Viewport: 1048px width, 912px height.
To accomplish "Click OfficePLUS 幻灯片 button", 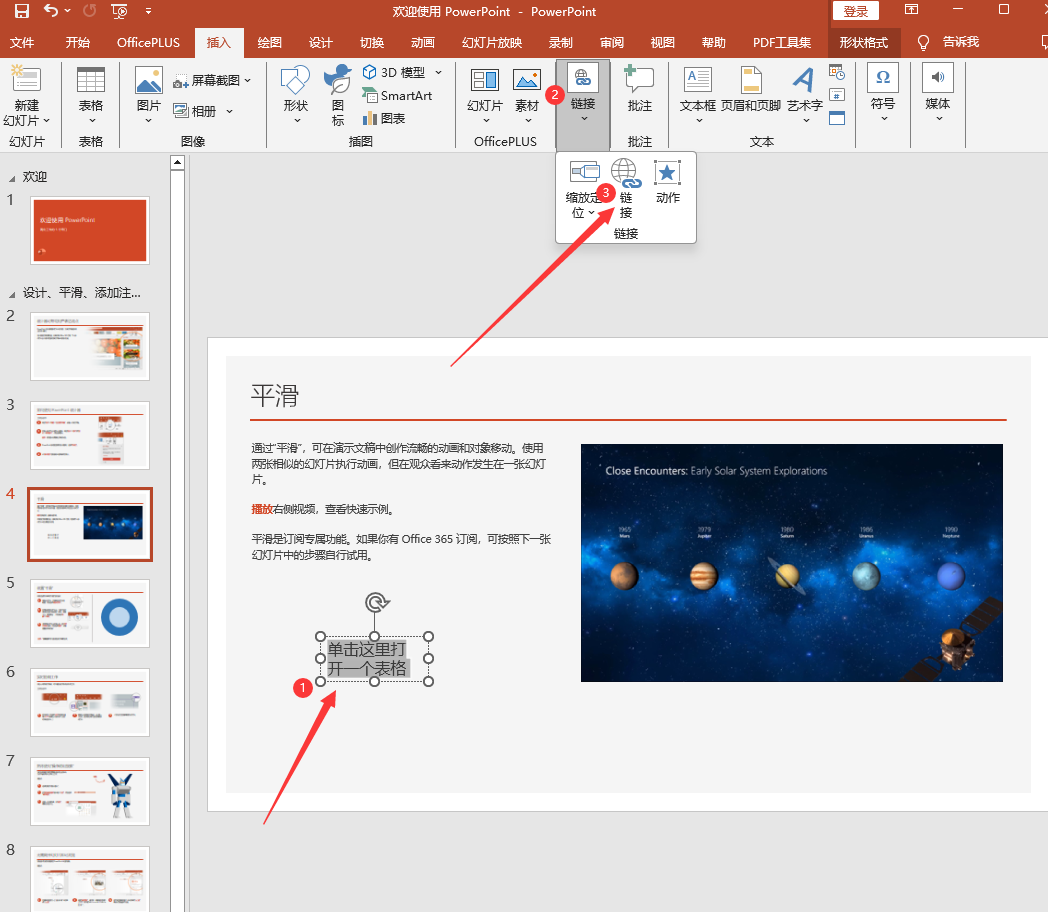I will tap(485, 95).
